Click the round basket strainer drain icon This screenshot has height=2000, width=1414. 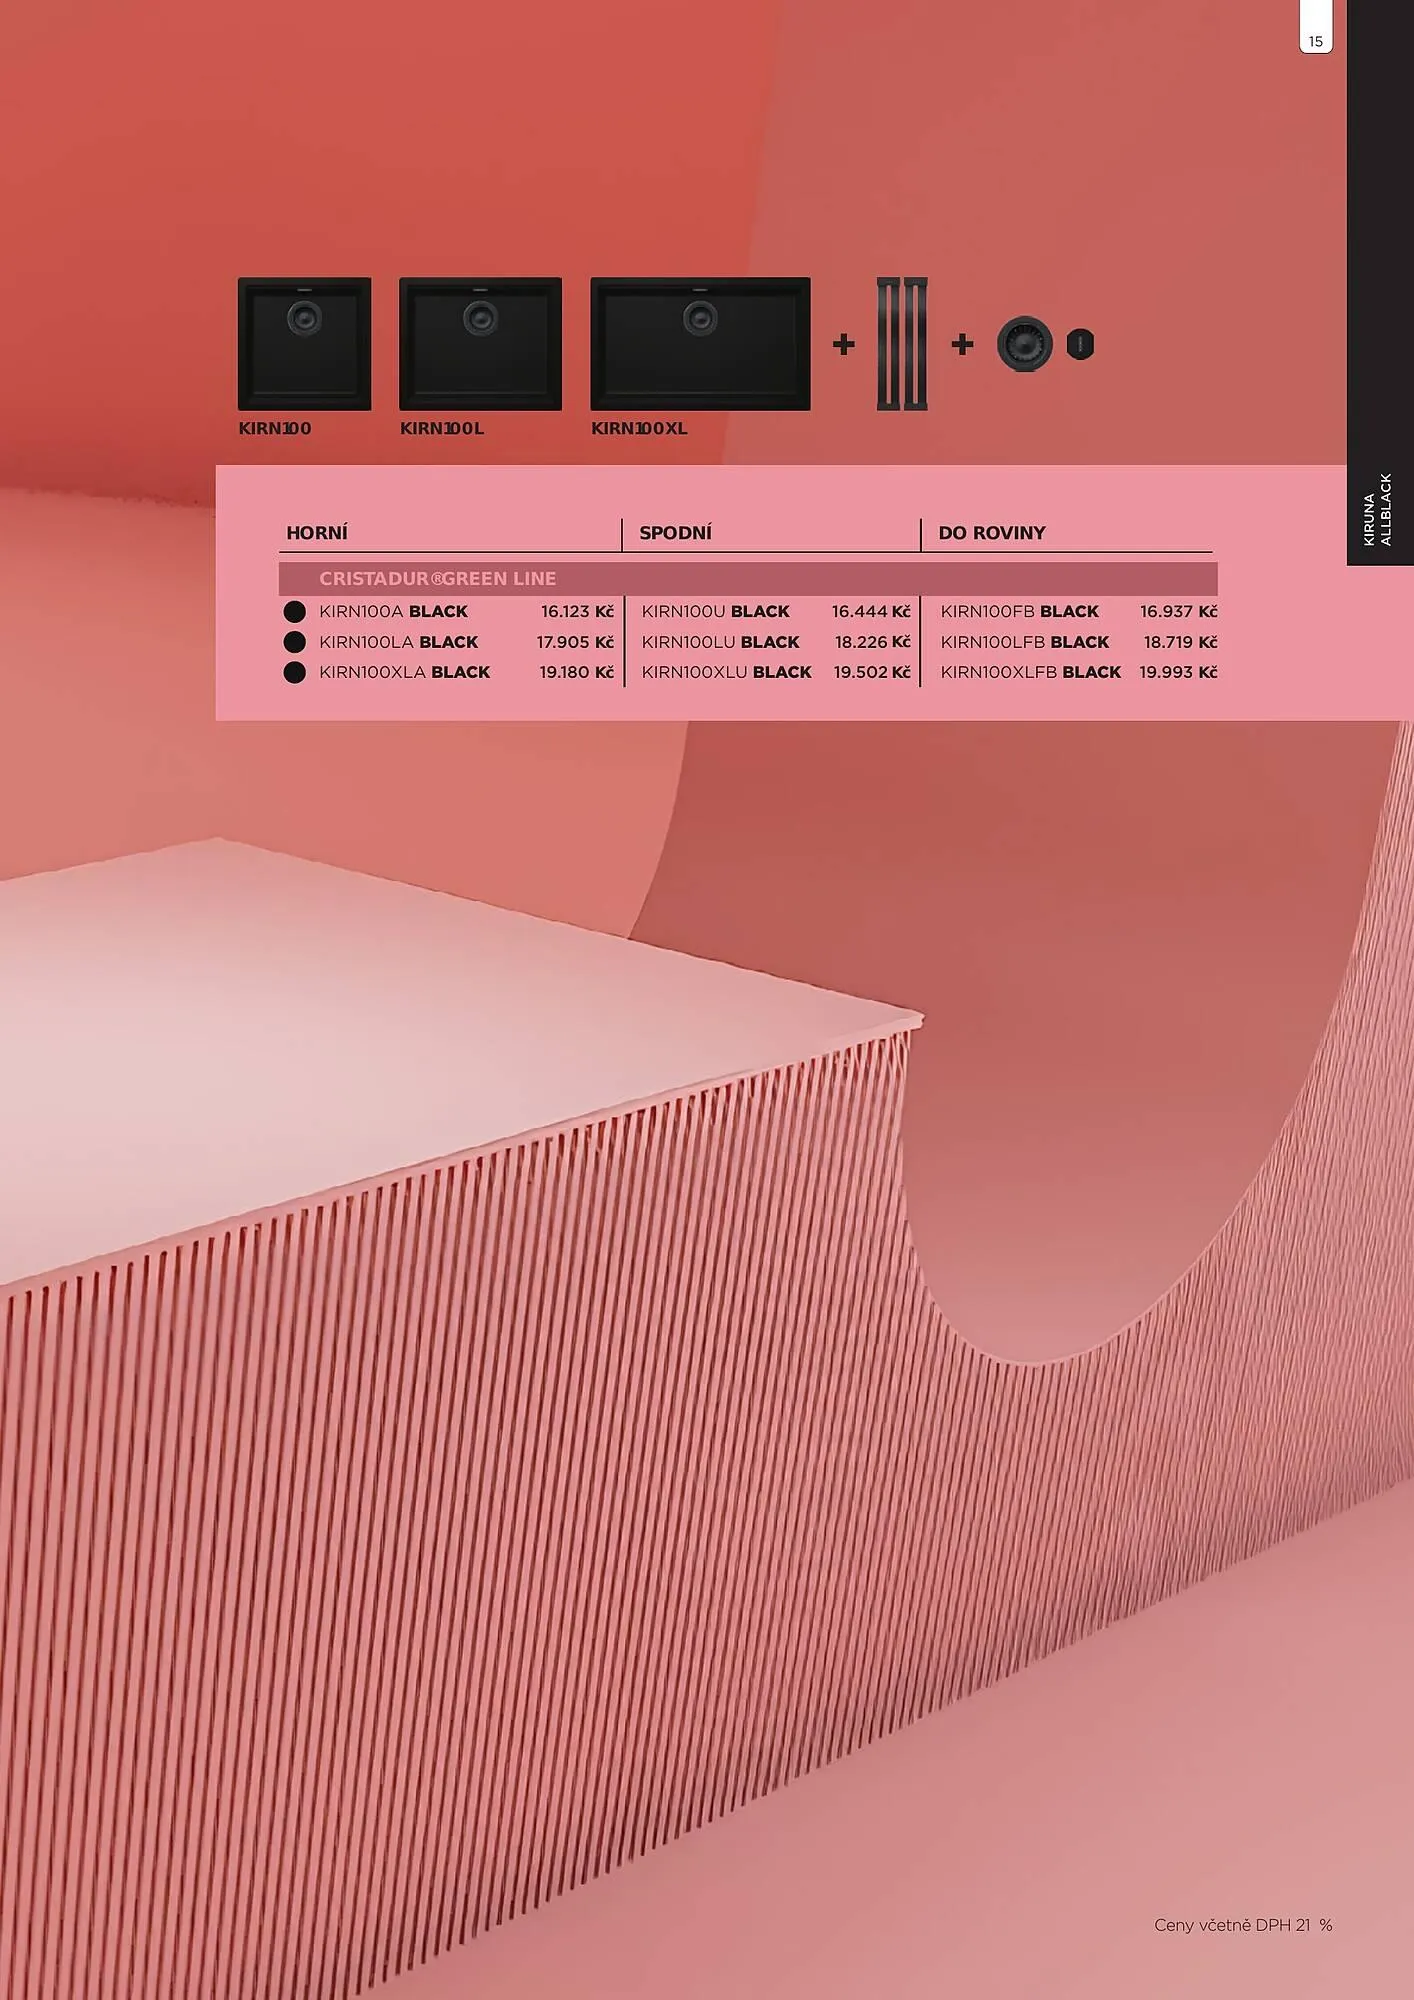tap(1025, 344)
